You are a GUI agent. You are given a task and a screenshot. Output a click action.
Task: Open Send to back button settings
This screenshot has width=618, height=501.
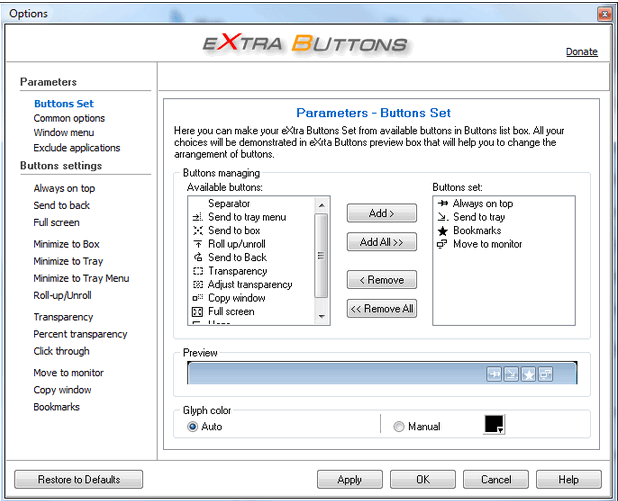tap(61, 205)
